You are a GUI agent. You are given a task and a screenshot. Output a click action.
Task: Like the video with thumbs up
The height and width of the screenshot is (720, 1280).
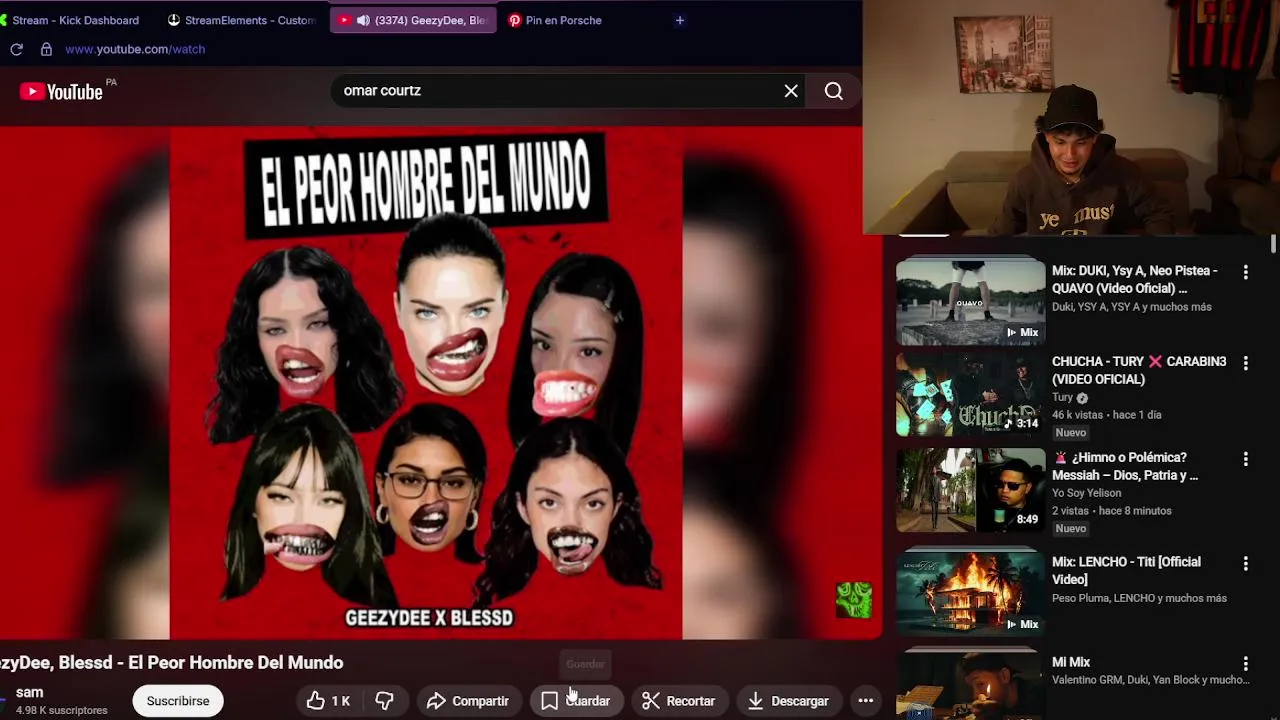pyautogui.click(x=328, y=701)
